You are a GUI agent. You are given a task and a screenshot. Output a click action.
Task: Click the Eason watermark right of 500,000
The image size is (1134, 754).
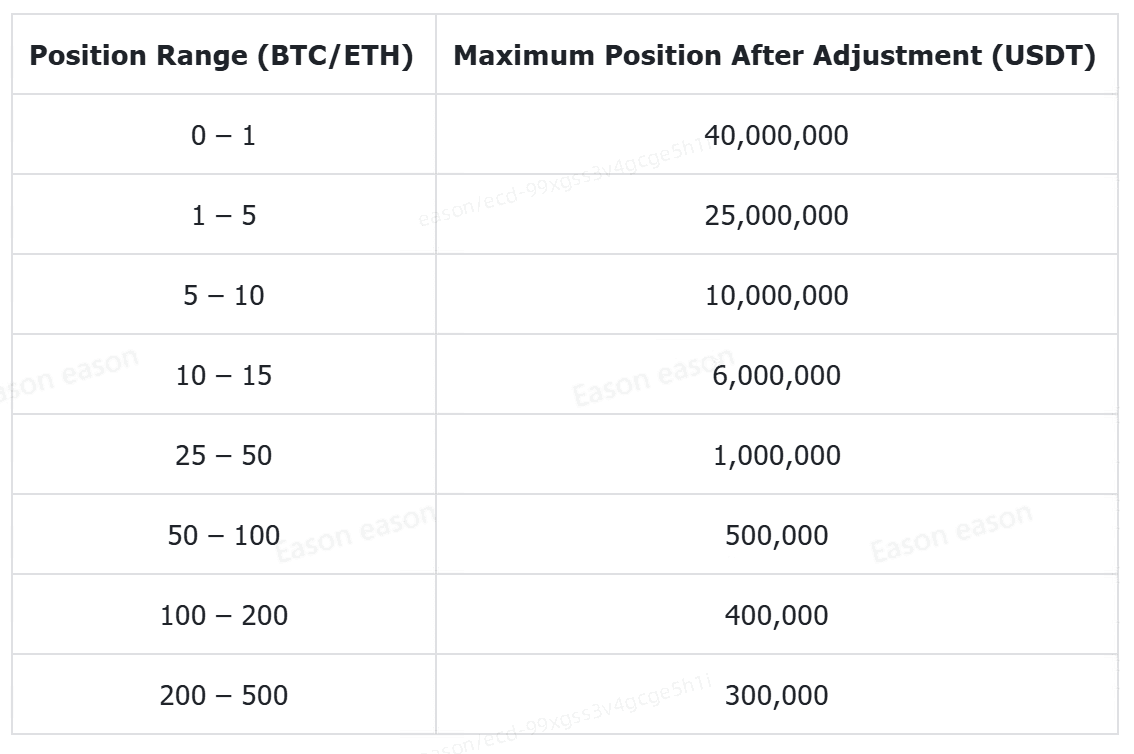(x=950, y=534)
